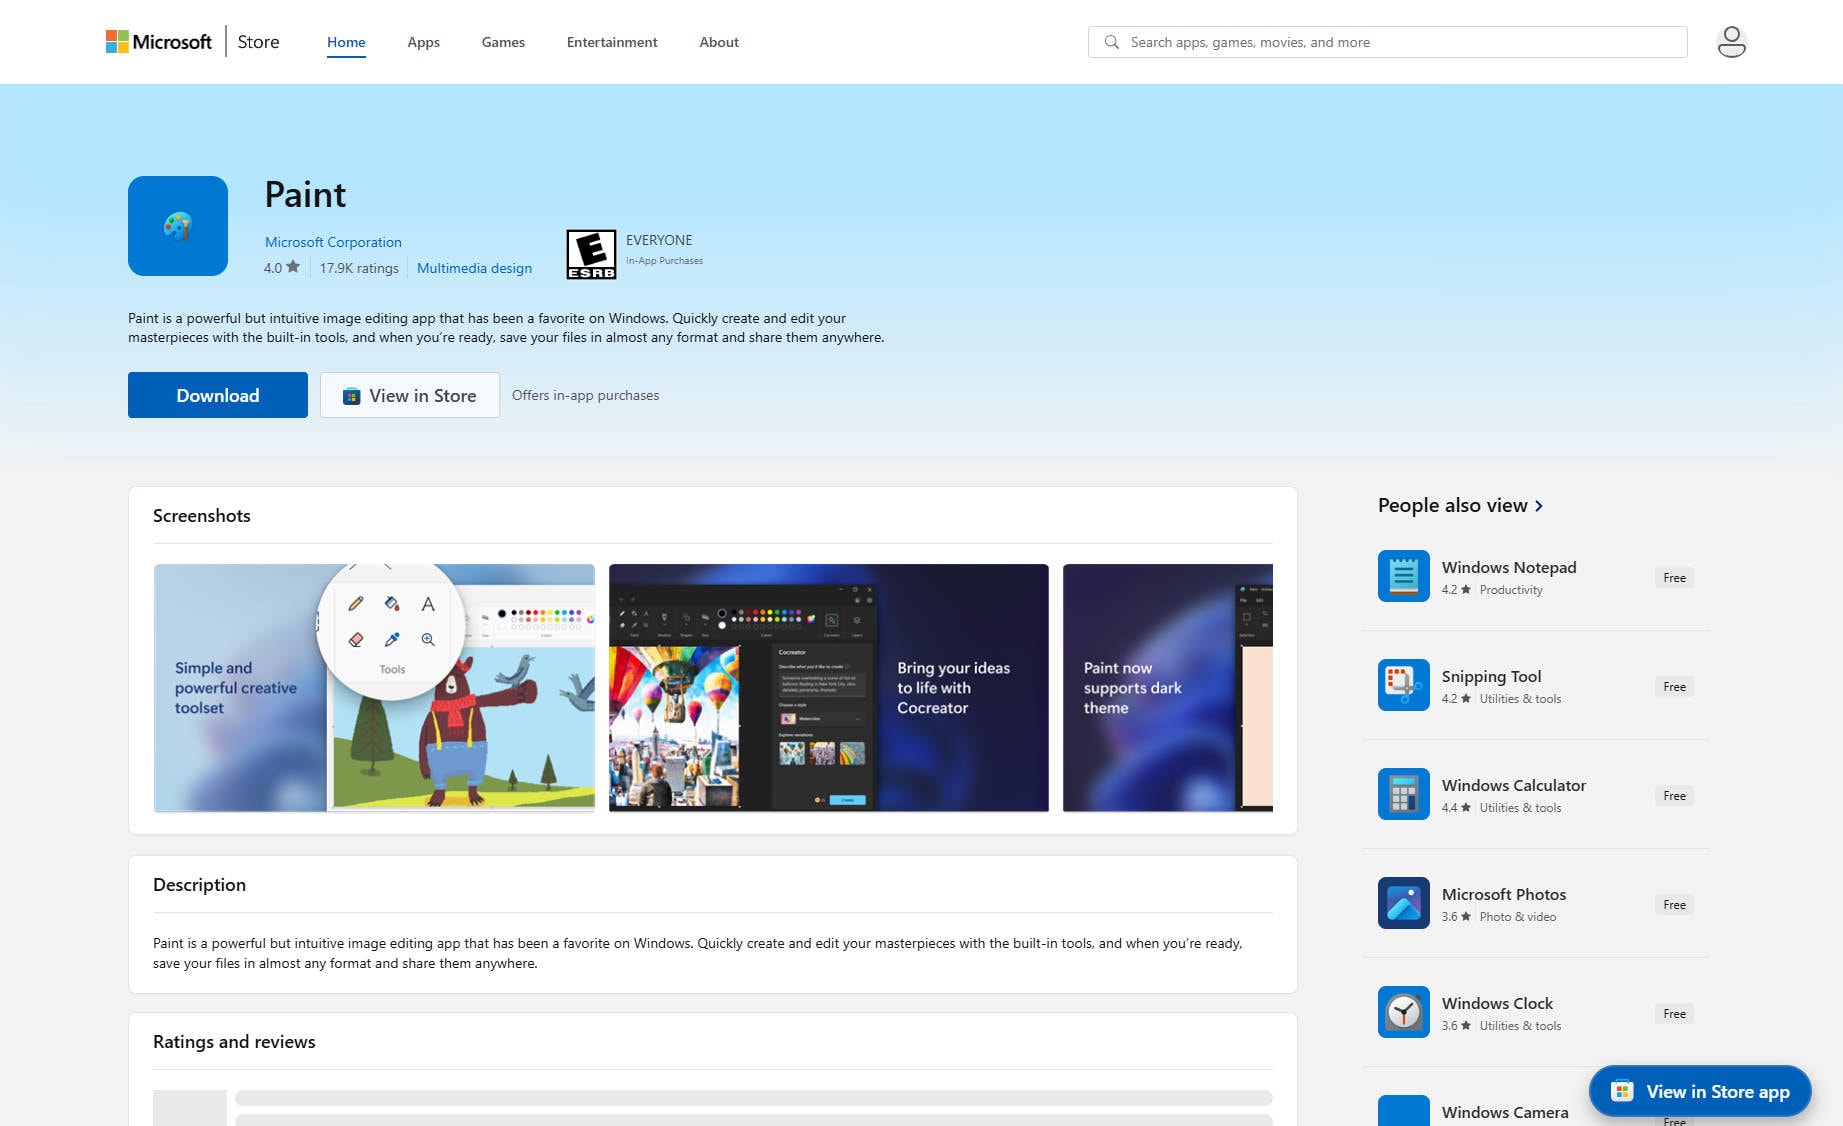Image resolution: width=1843 pixels, height=1126 pixels.
Task: Open Microsoft Photos app icon
Action: pos(1404,903)
